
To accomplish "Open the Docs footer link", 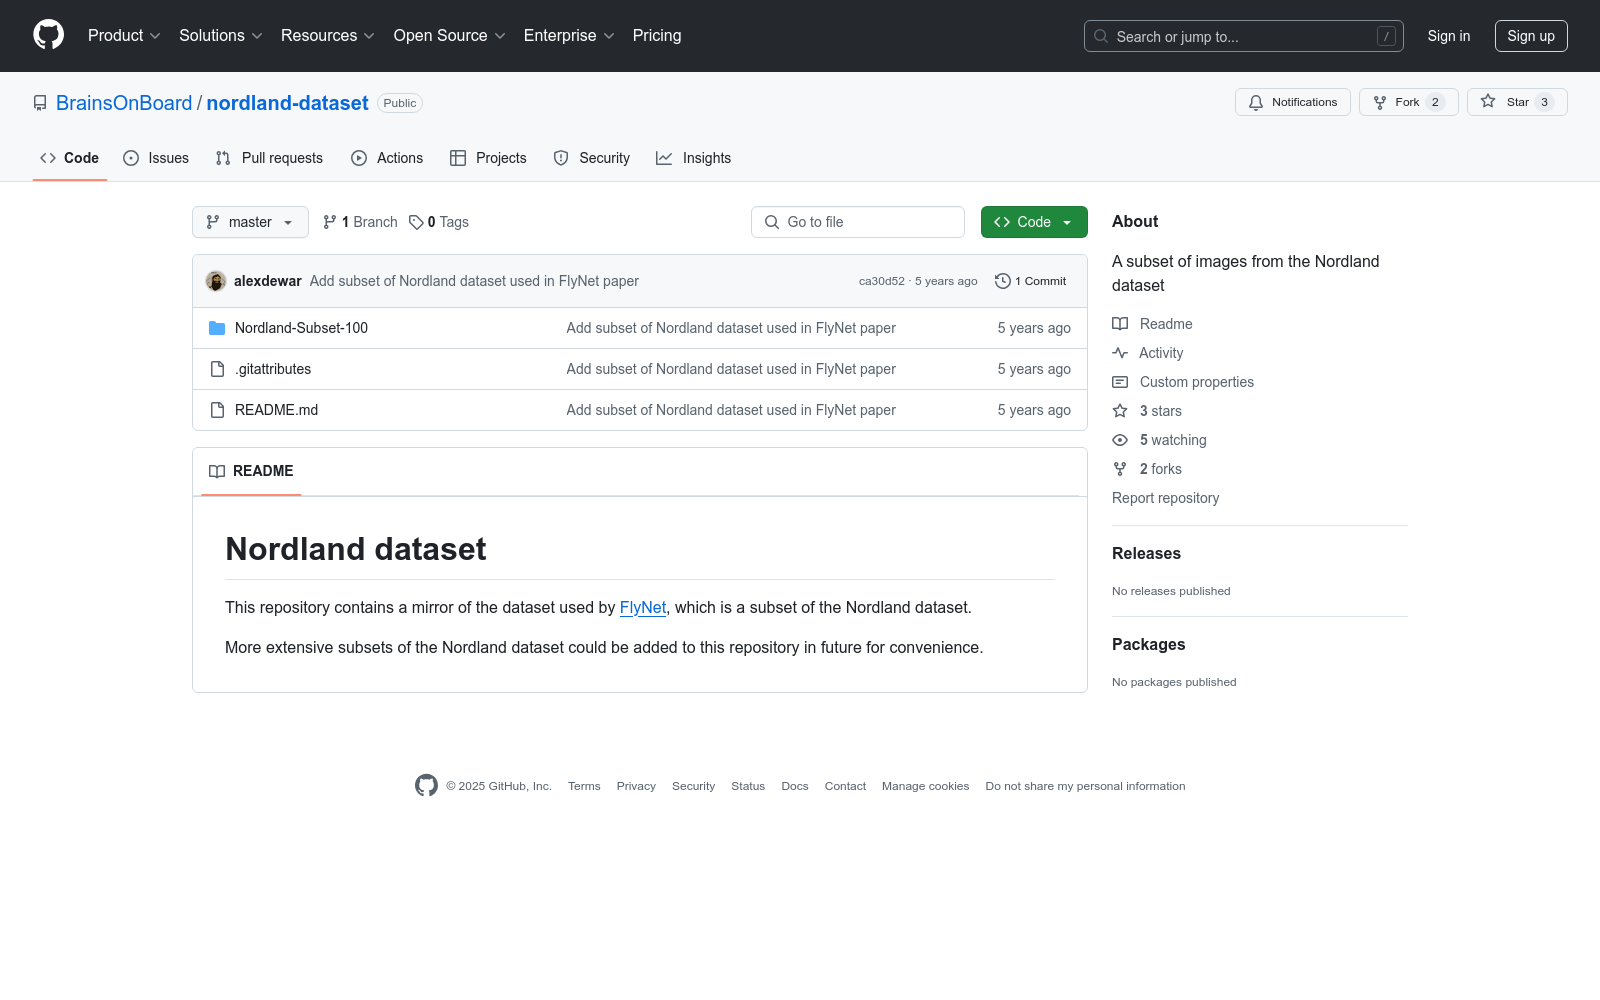I will click(x=795, y=786).
